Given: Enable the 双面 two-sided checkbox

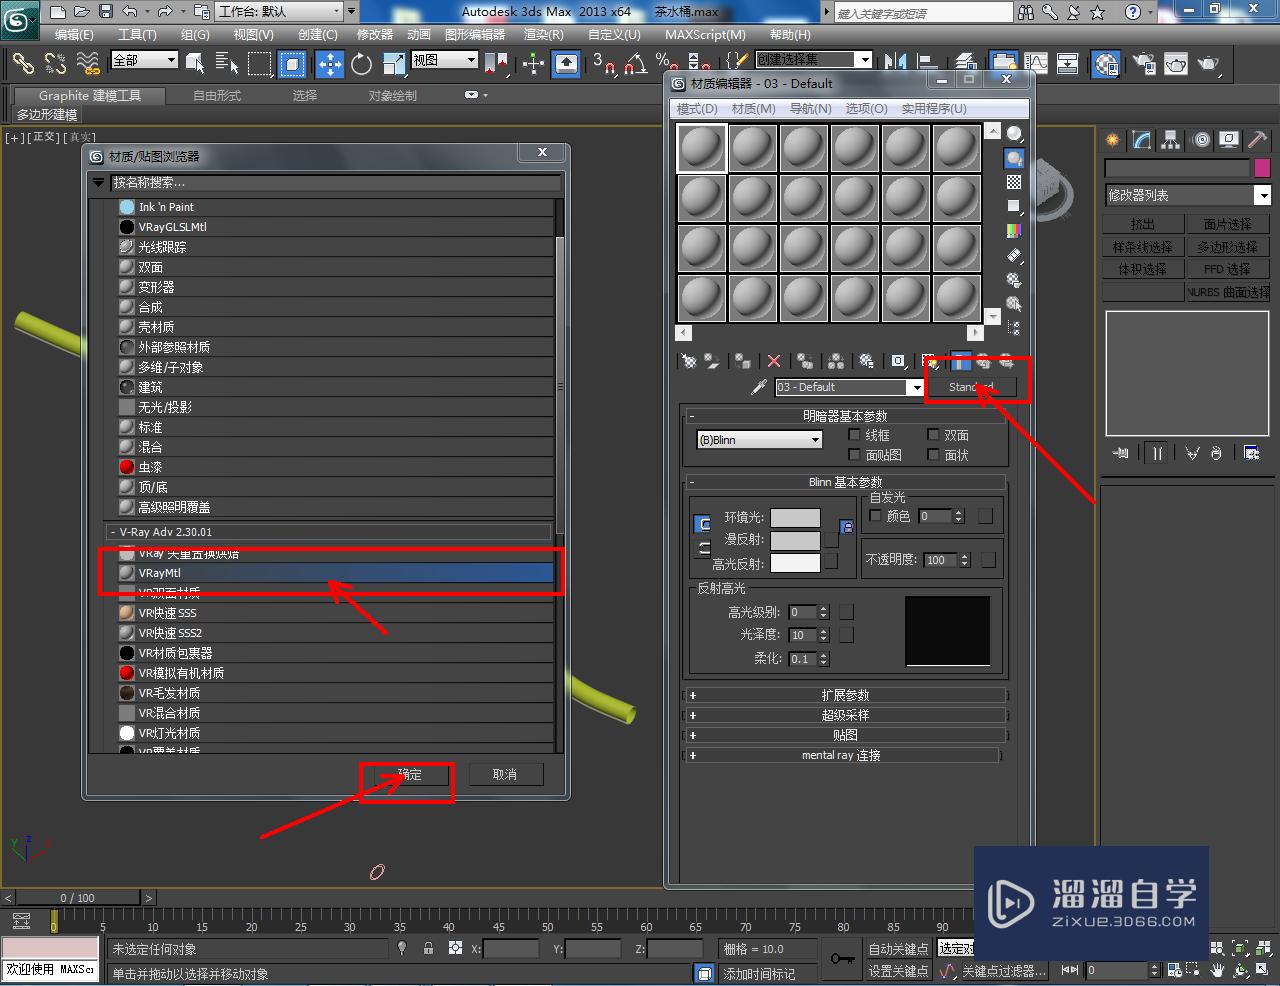Looking at the screenshot, I should 933,435.
